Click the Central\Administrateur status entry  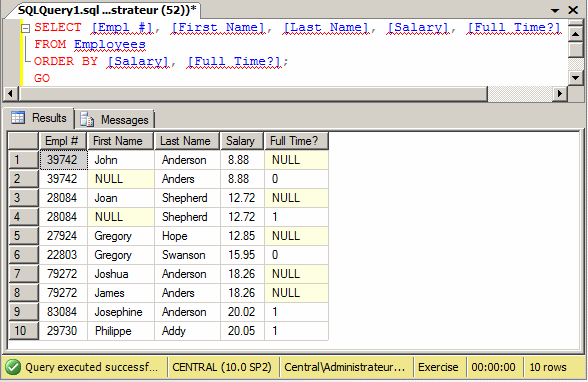click(x=345, y=367)
